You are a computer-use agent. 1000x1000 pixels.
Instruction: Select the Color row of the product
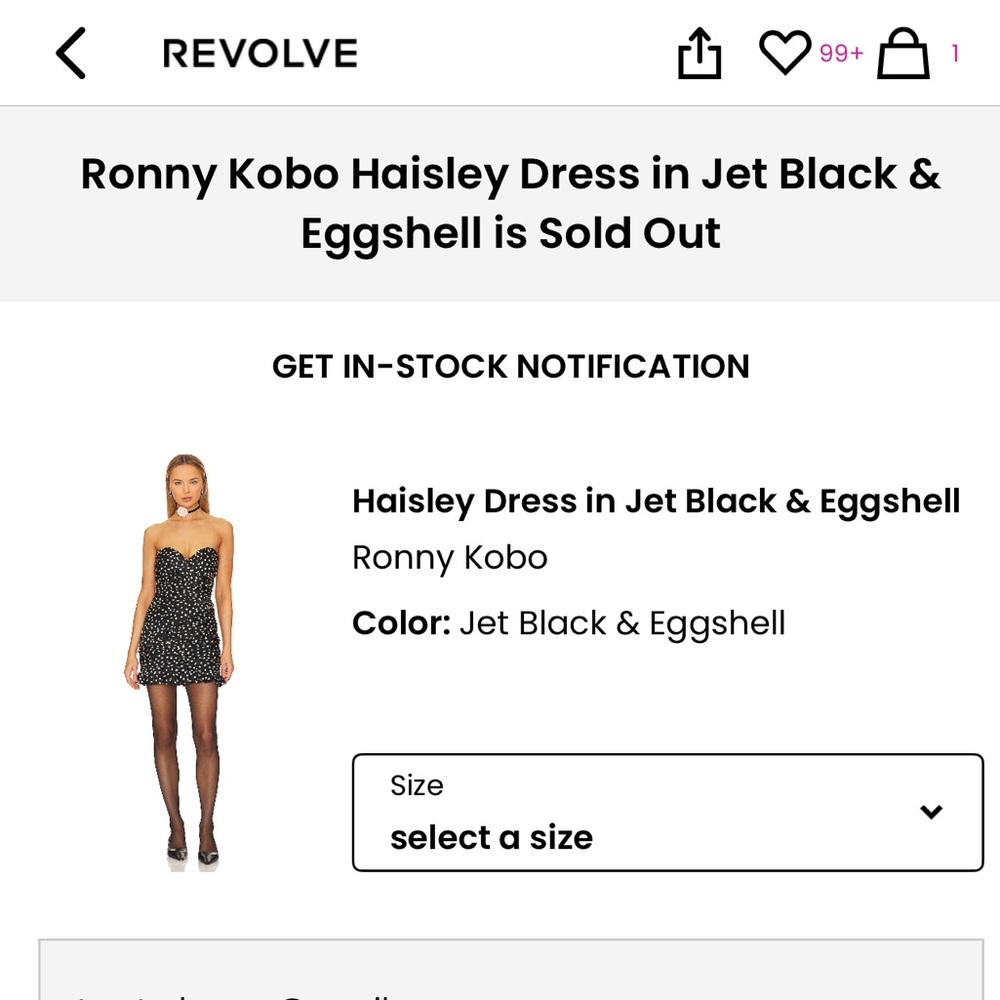click(x=568, y=622)
